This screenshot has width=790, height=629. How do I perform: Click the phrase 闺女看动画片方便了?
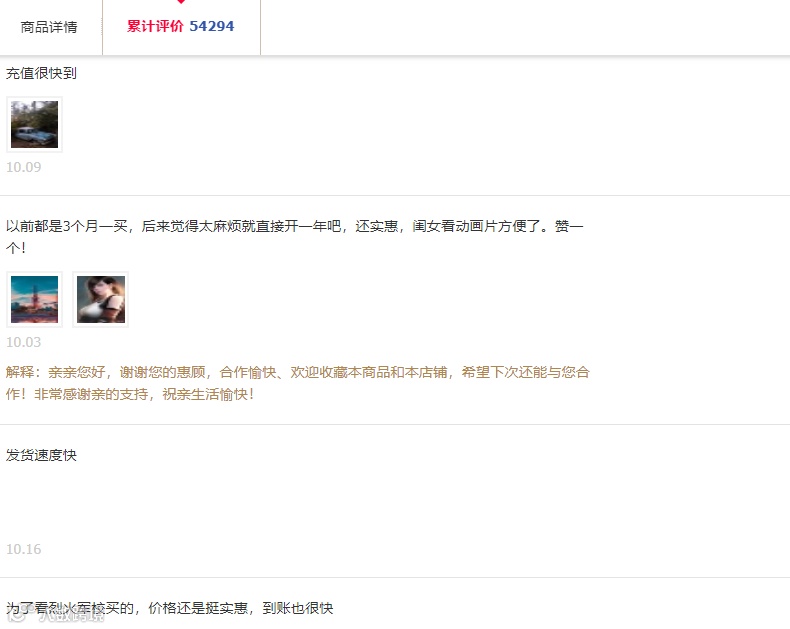click(x=479, y=226)
